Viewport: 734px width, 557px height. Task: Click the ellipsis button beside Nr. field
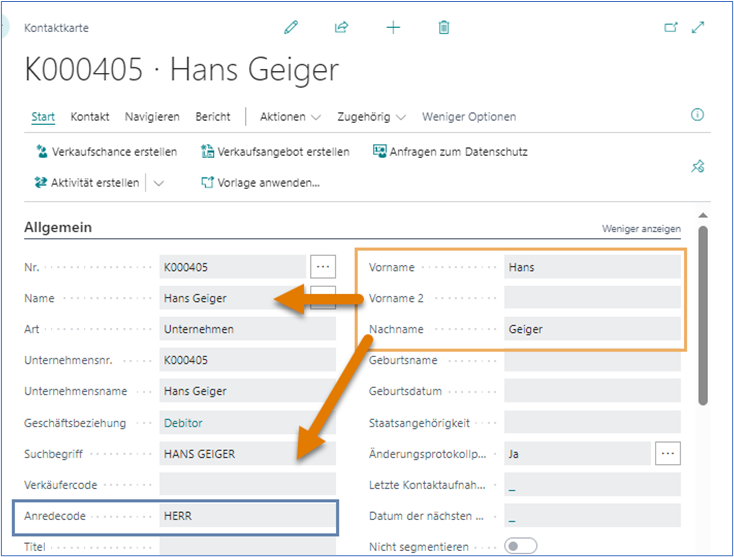click(x=322, y=267)
